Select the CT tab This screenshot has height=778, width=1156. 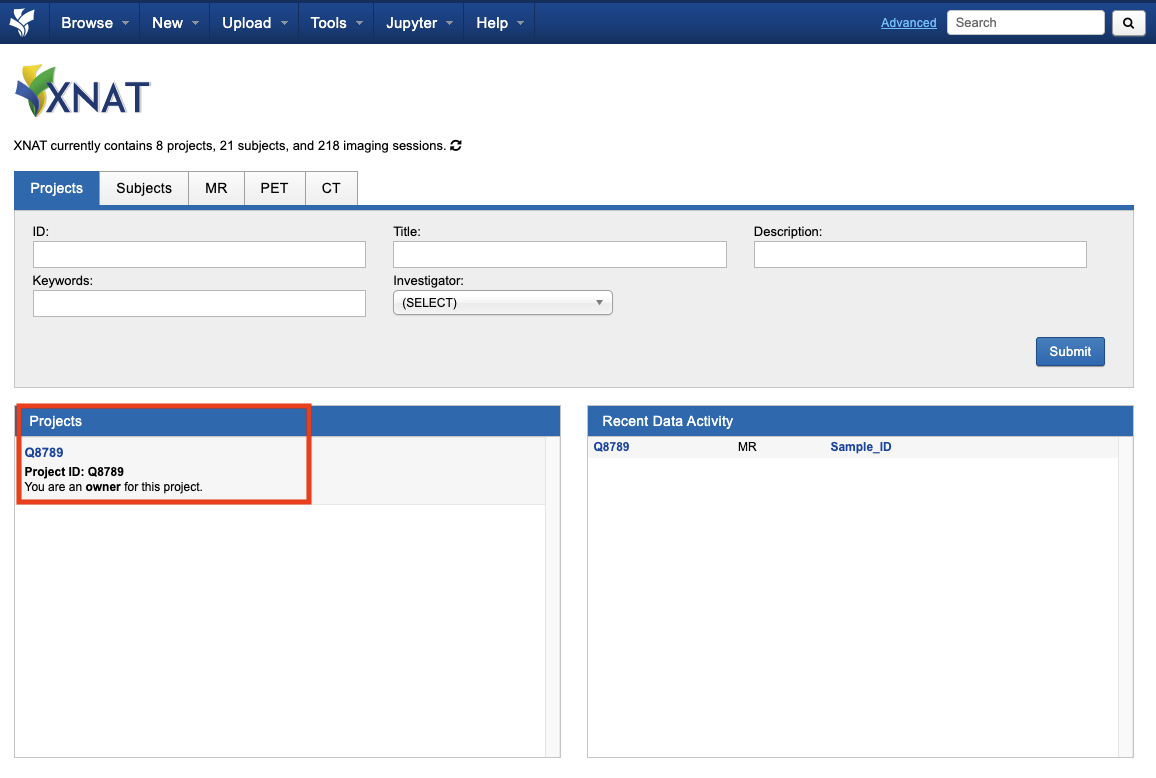[331, 188]
